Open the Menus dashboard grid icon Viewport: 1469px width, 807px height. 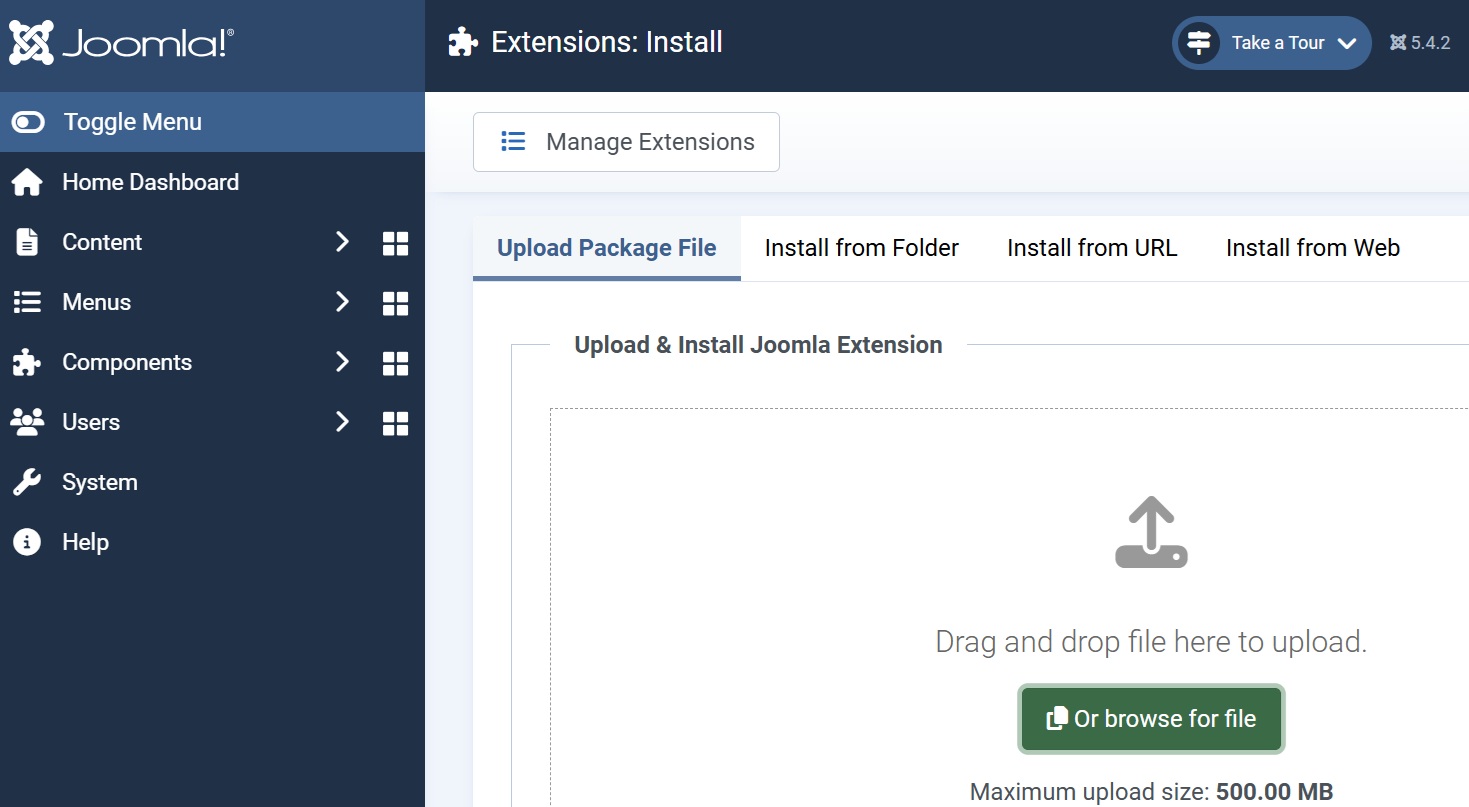coord(396,303)
